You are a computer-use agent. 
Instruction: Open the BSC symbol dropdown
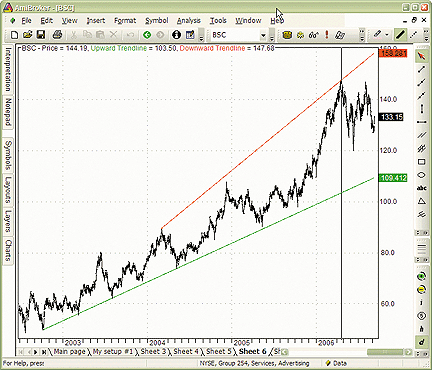click(x=263, y=35)
